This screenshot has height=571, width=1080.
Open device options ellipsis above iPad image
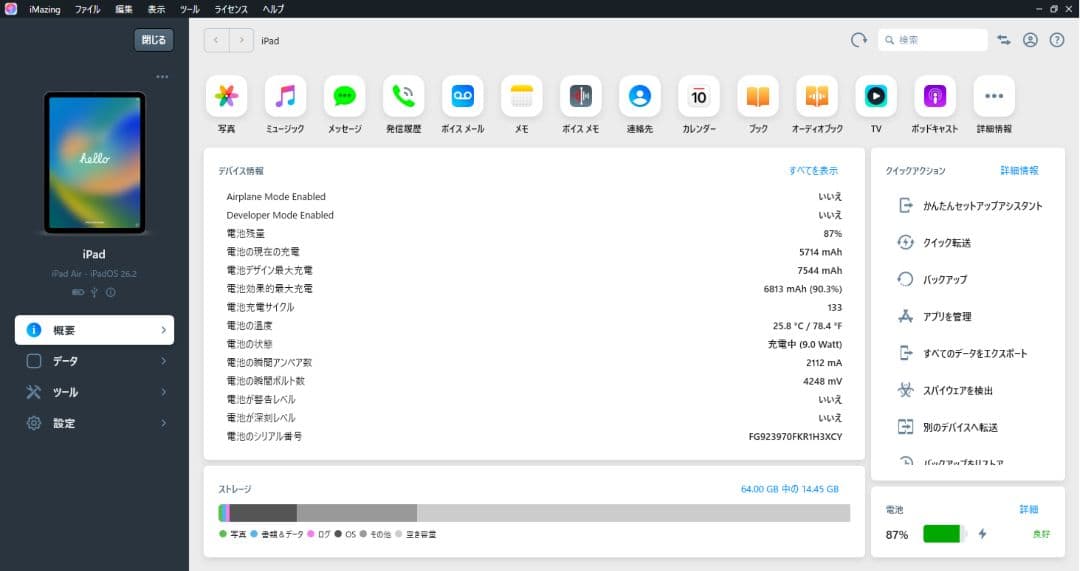tap(162, 76)
